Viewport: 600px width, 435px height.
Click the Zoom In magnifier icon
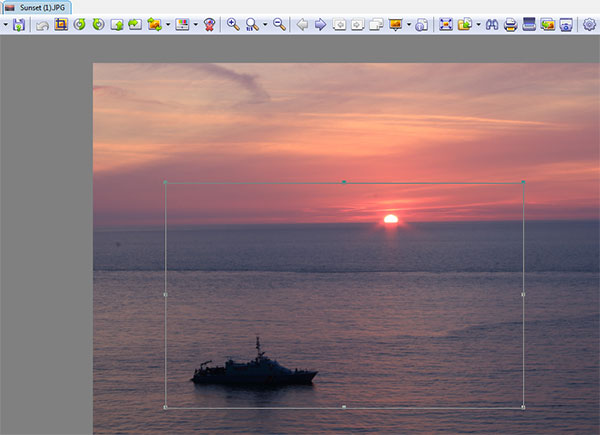coord(233,24)
